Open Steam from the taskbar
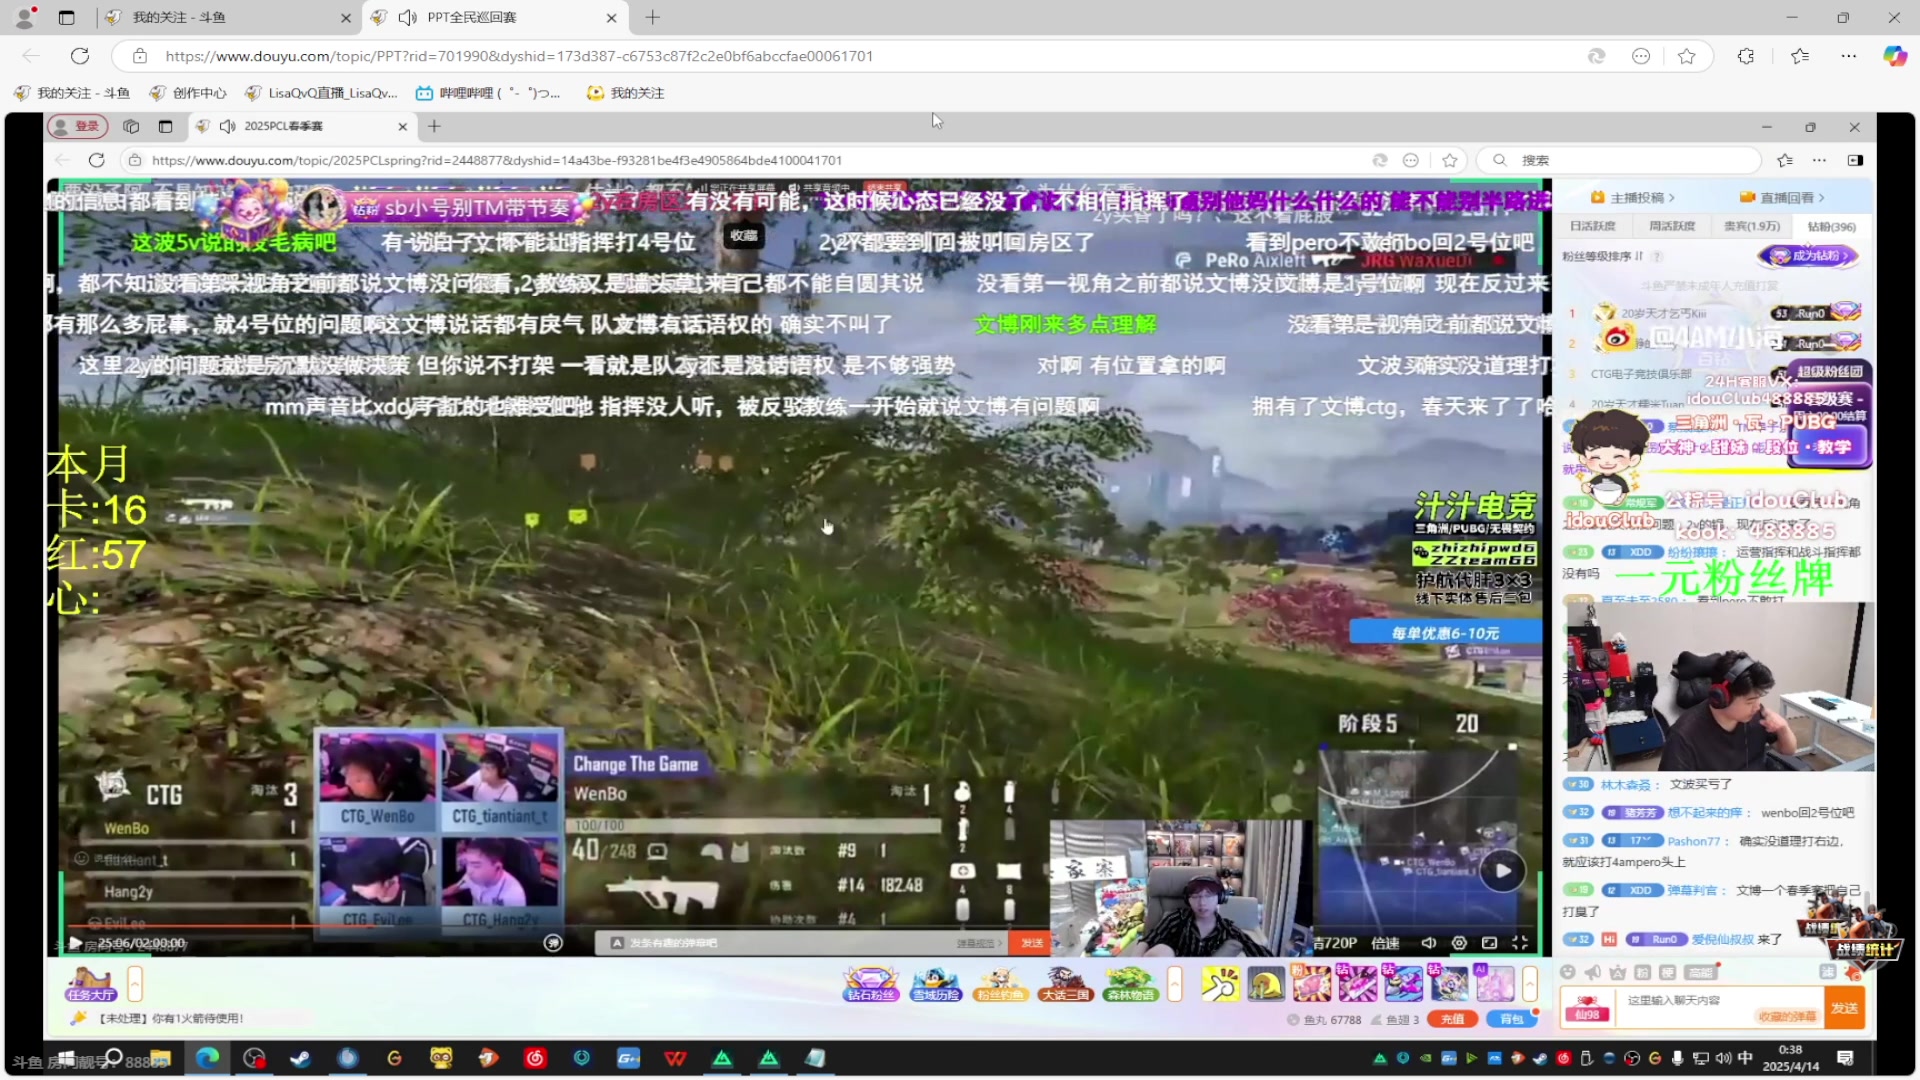 click(300, 1058)
